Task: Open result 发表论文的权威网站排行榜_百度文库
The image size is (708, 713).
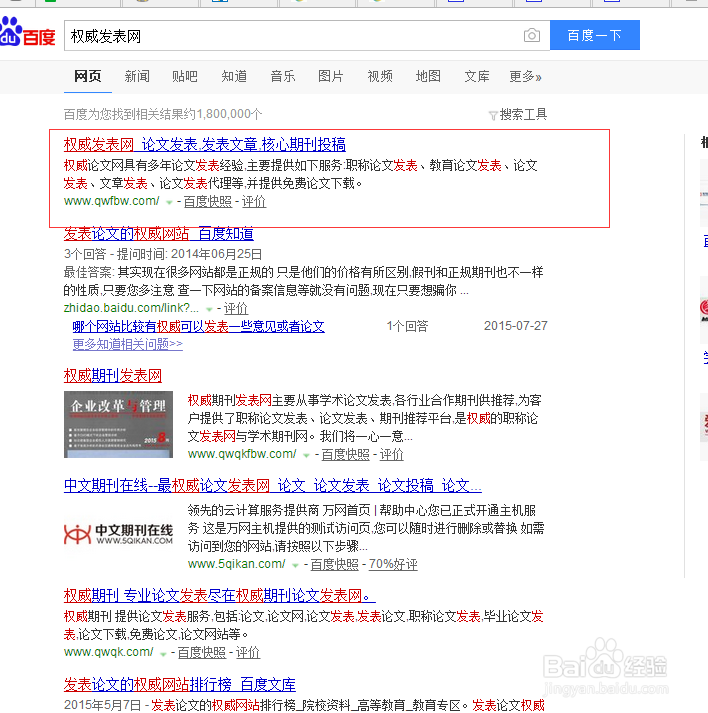Action: 180,684
